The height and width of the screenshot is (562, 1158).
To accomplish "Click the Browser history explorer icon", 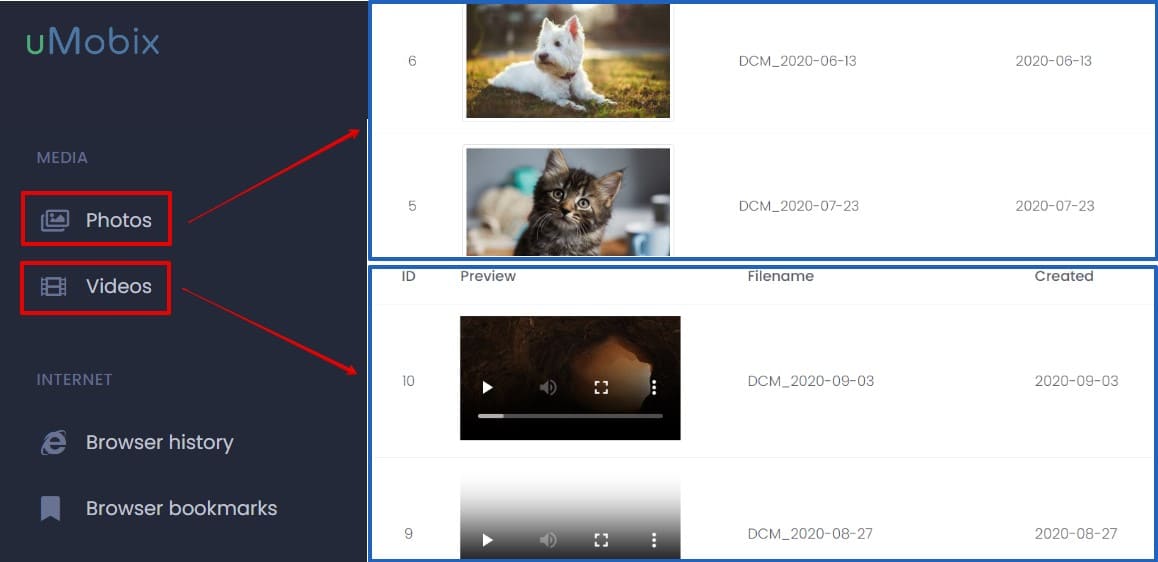I will pyautogui.click(x=53, y=442).
